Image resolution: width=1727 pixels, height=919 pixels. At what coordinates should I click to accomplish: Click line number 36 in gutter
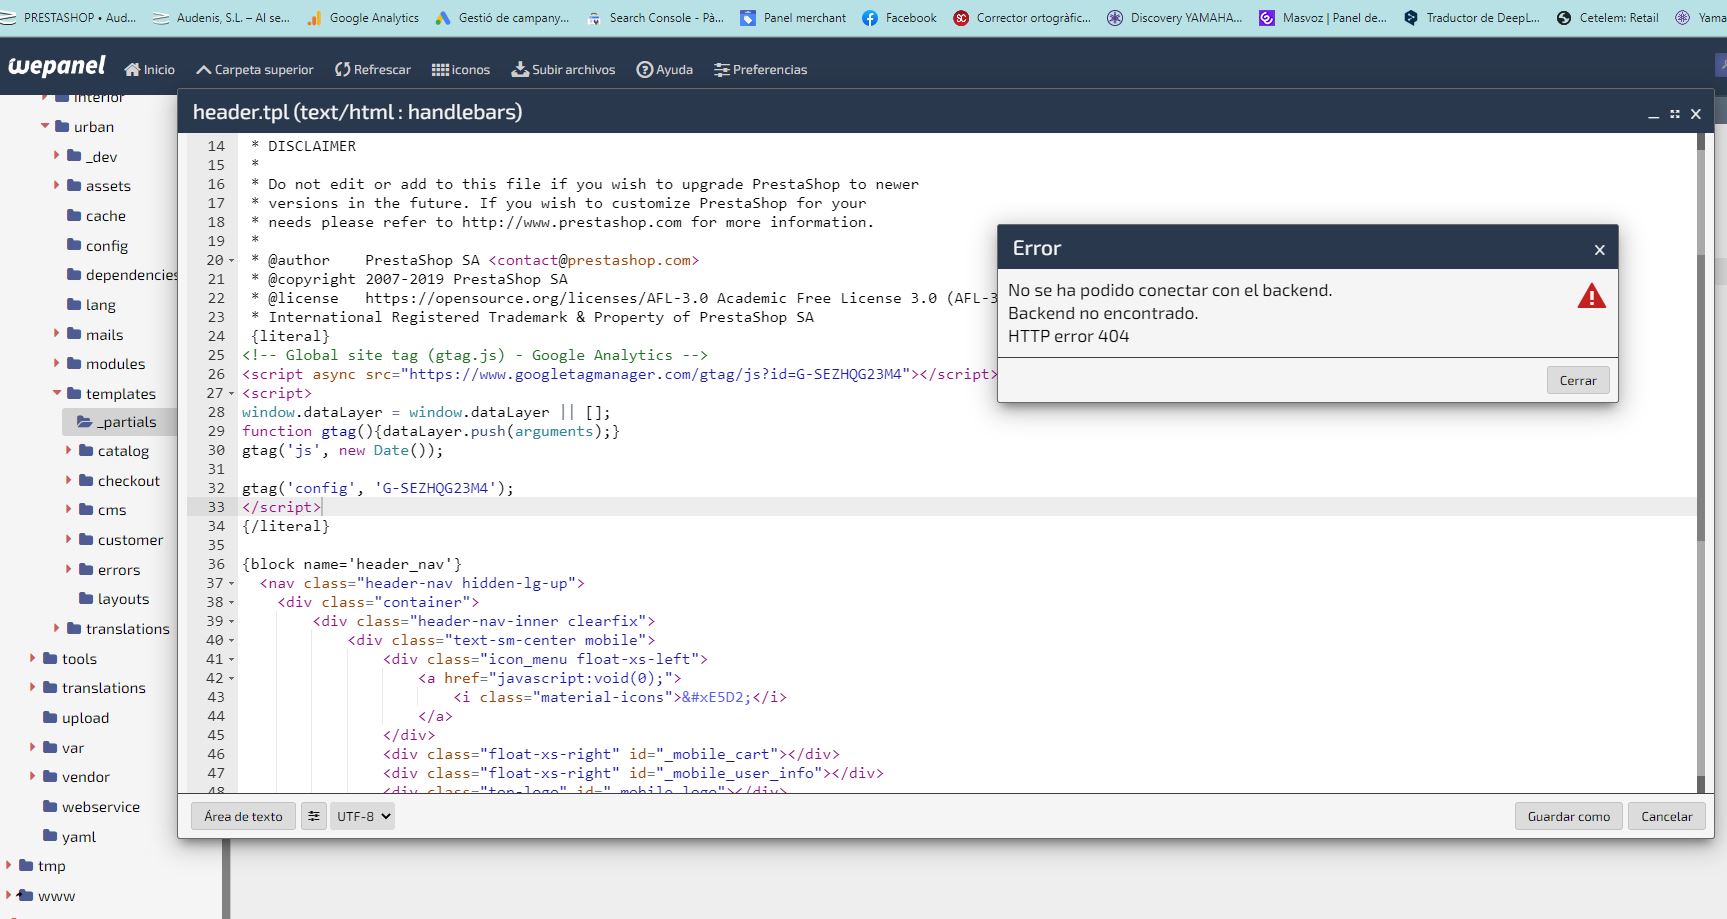pyautogui.click(x=216, y=564)
